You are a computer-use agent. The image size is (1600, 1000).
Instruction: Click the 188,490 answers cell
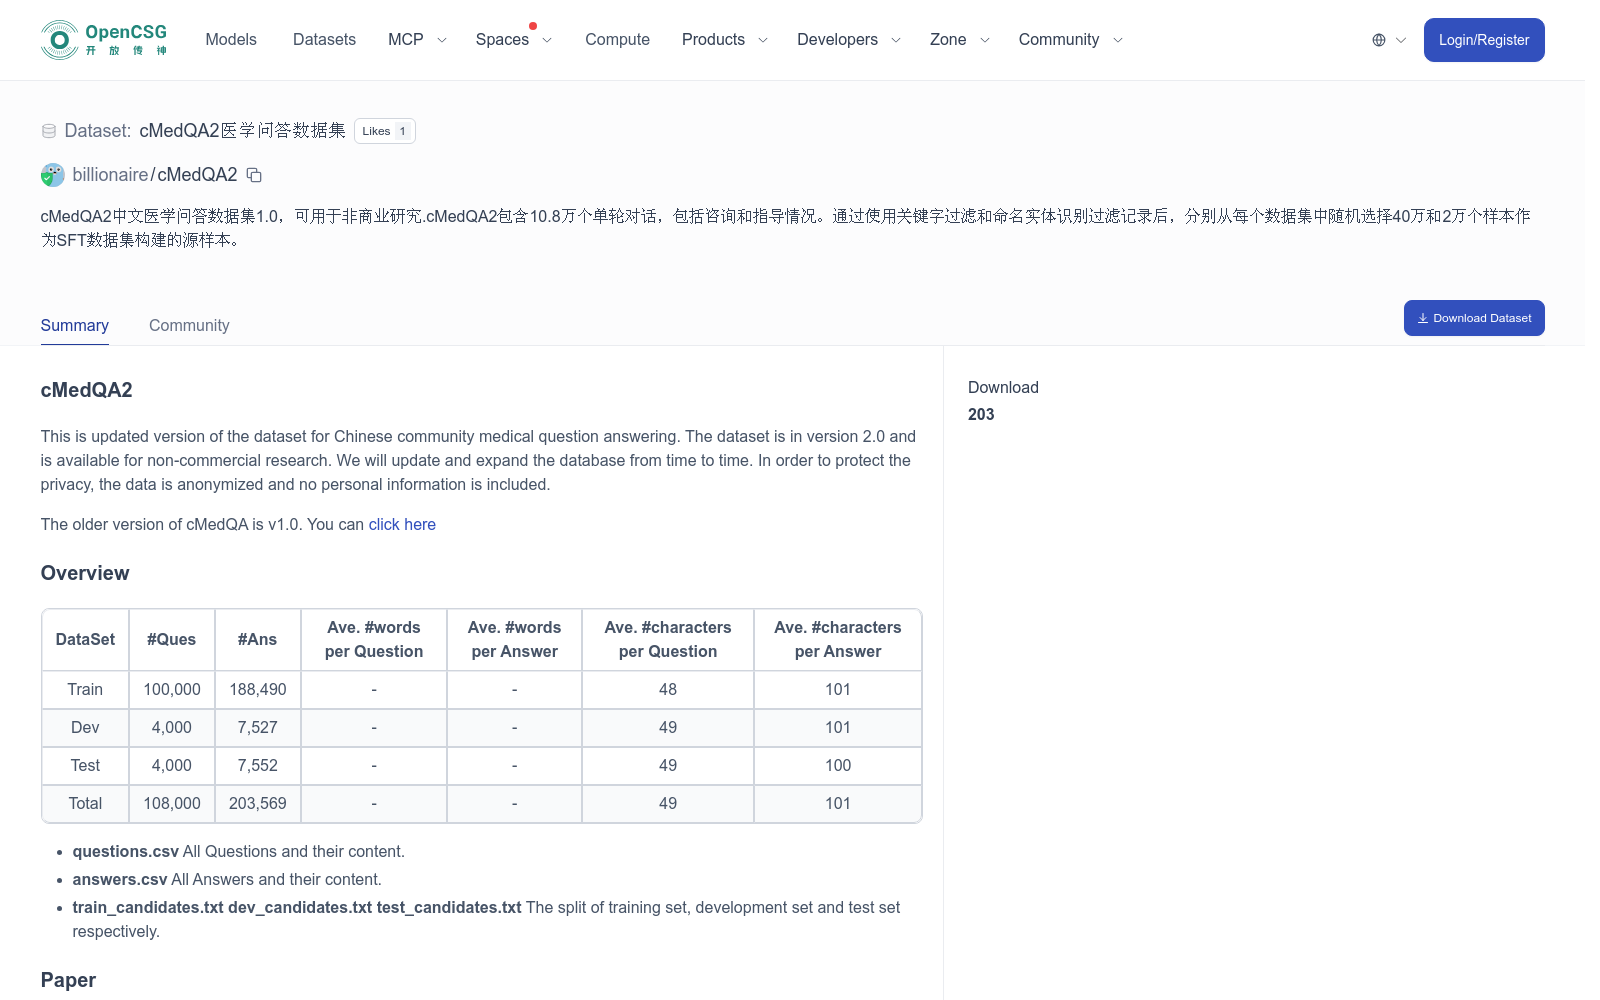point(258,690)
